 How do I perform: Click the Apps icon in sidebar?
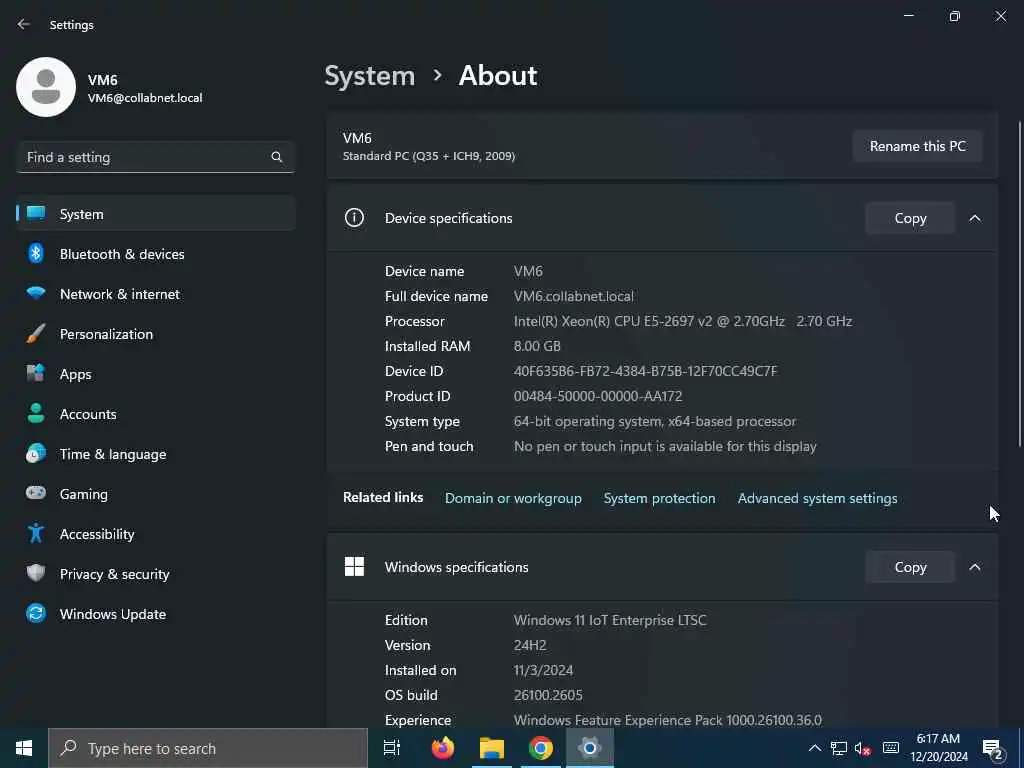36,373
